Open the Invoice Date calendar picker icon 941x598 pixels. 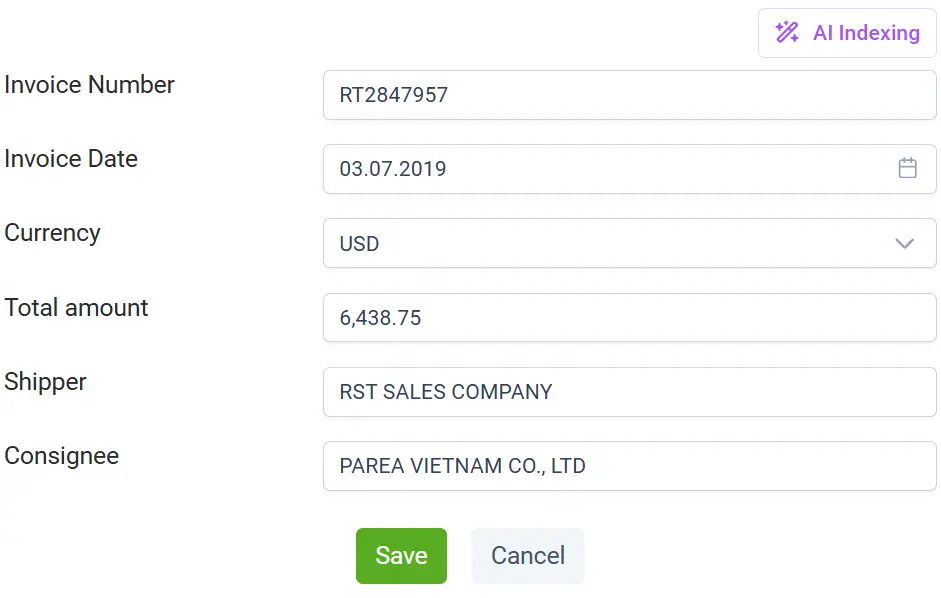[x=907, y=168]
